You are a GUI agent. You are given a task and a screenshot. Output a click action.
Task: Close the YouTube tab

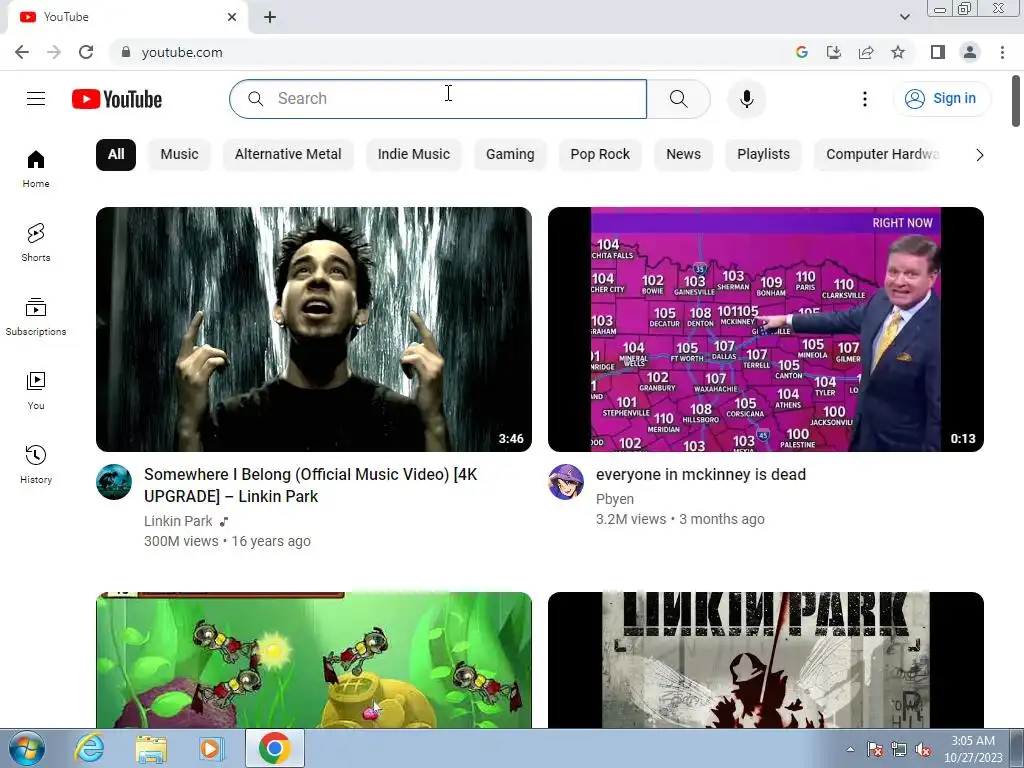(x=232, y=17)
